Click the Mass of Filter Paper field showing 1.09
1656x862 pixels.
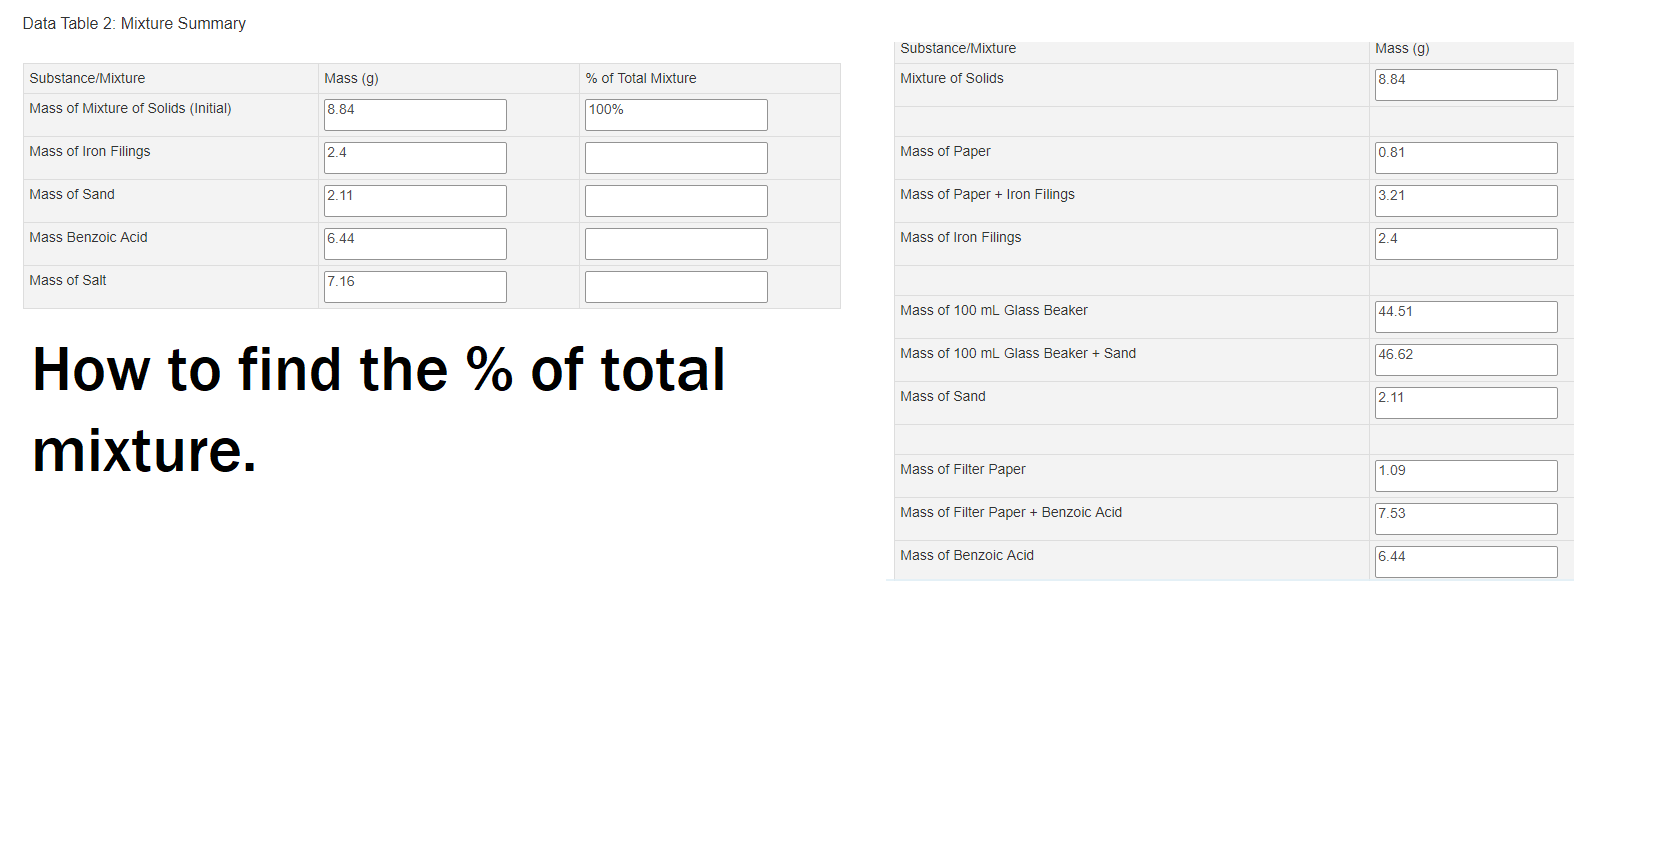pyautogui.click(x=1466, y=475)
